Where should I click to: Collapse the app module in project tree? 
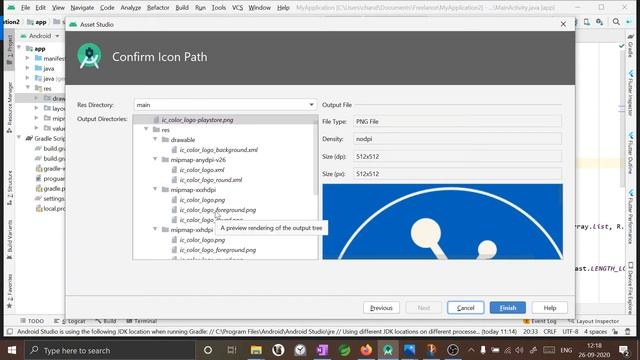point(19,48)
